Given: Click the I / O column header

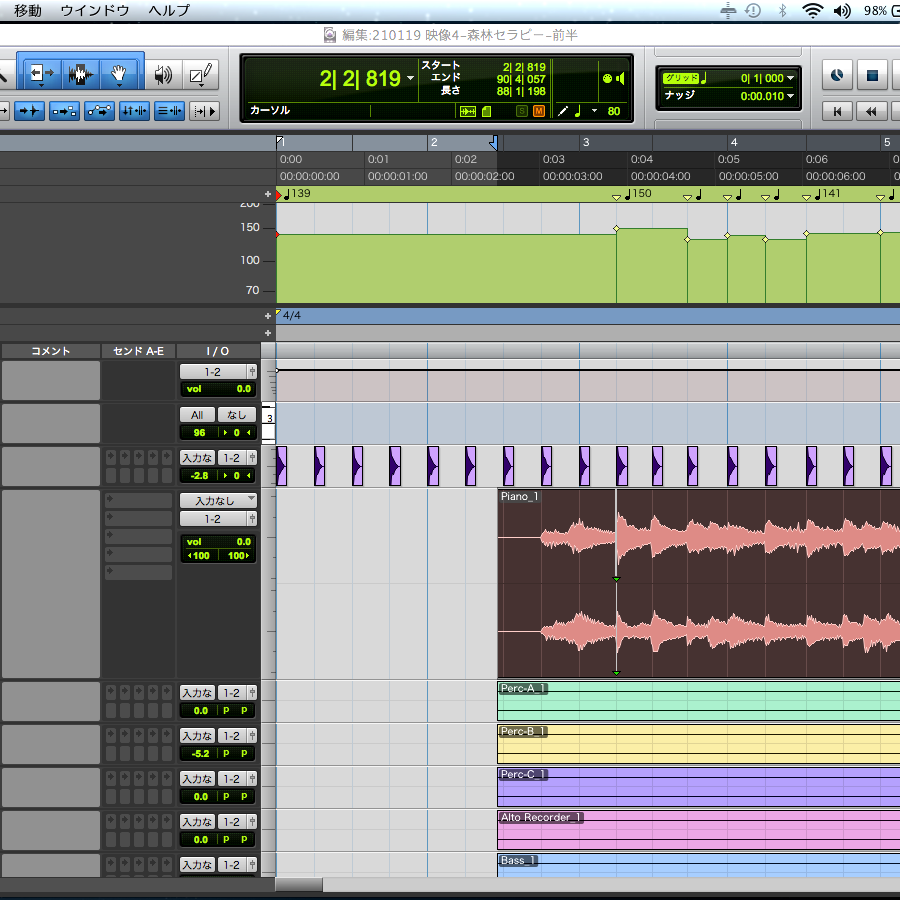Looking at the screenshot, I should 217,351.
